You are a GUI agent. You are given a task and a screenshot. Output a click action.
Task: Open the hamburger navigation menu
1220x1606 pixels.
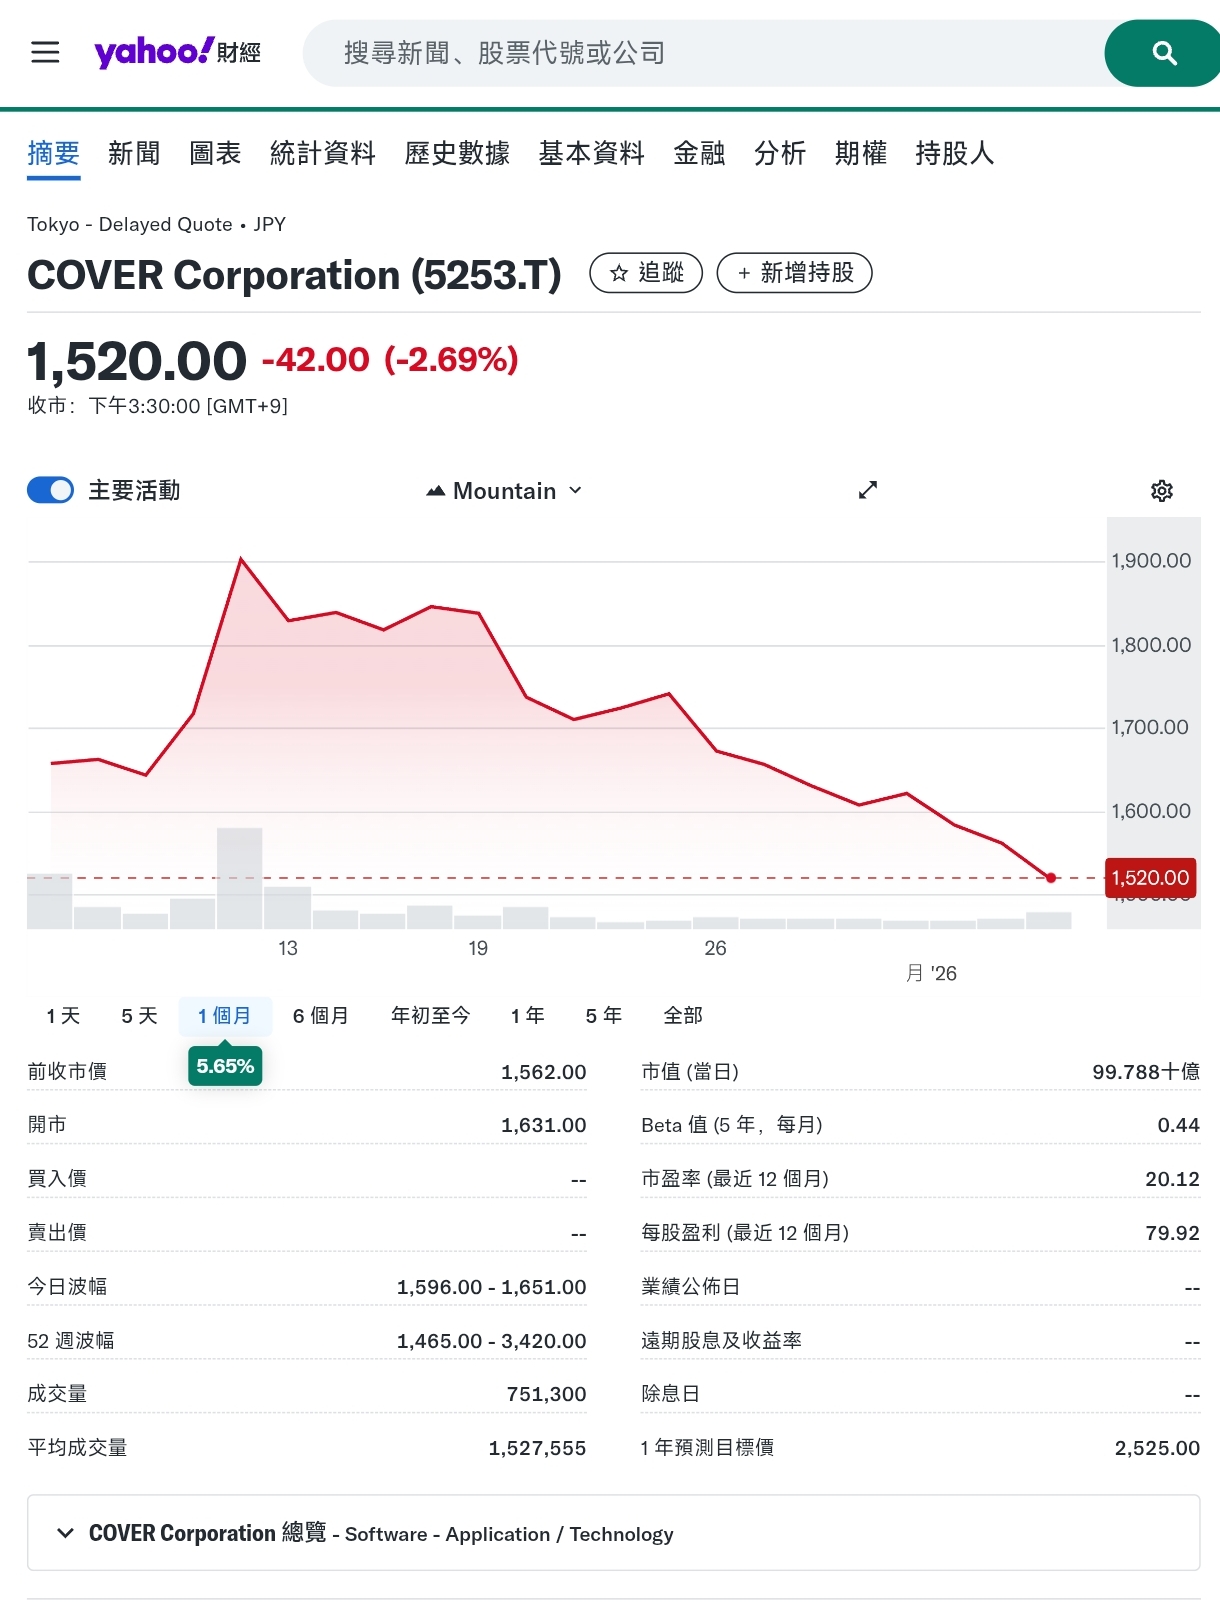pyautogui.click(x=45, y=52)
